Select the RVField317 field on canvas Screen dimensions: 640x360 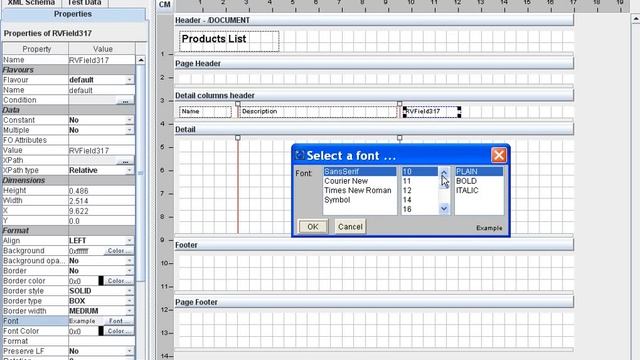432,111
